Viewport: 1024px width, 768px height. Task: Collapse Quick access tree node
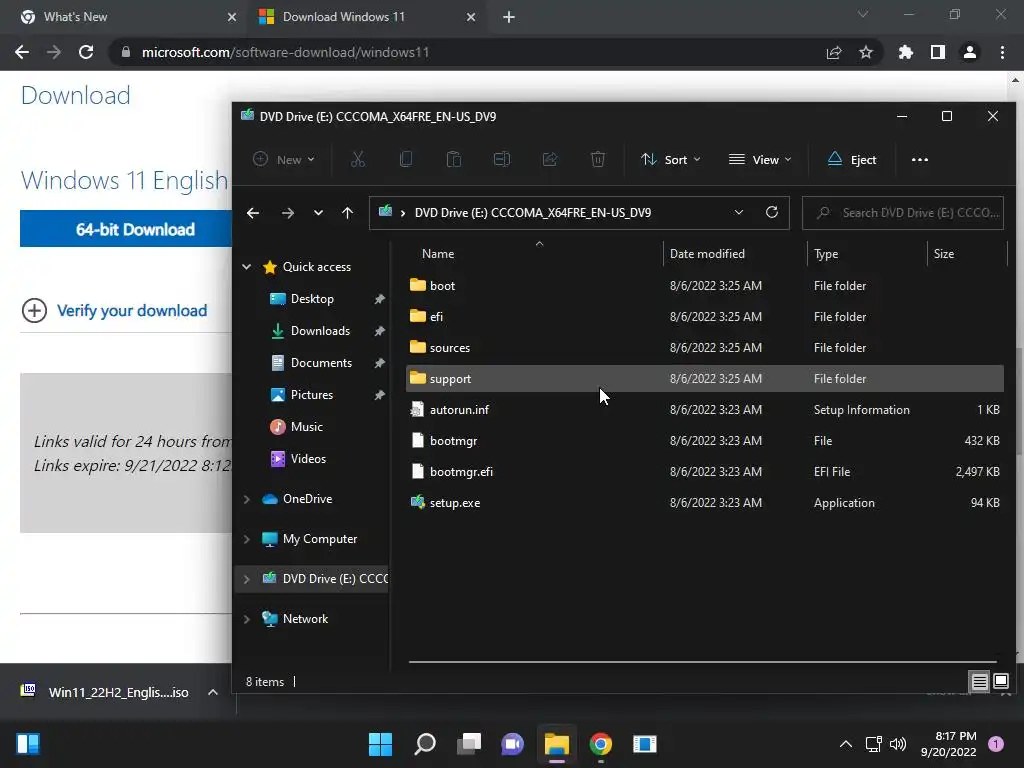[x=246, y=266]
